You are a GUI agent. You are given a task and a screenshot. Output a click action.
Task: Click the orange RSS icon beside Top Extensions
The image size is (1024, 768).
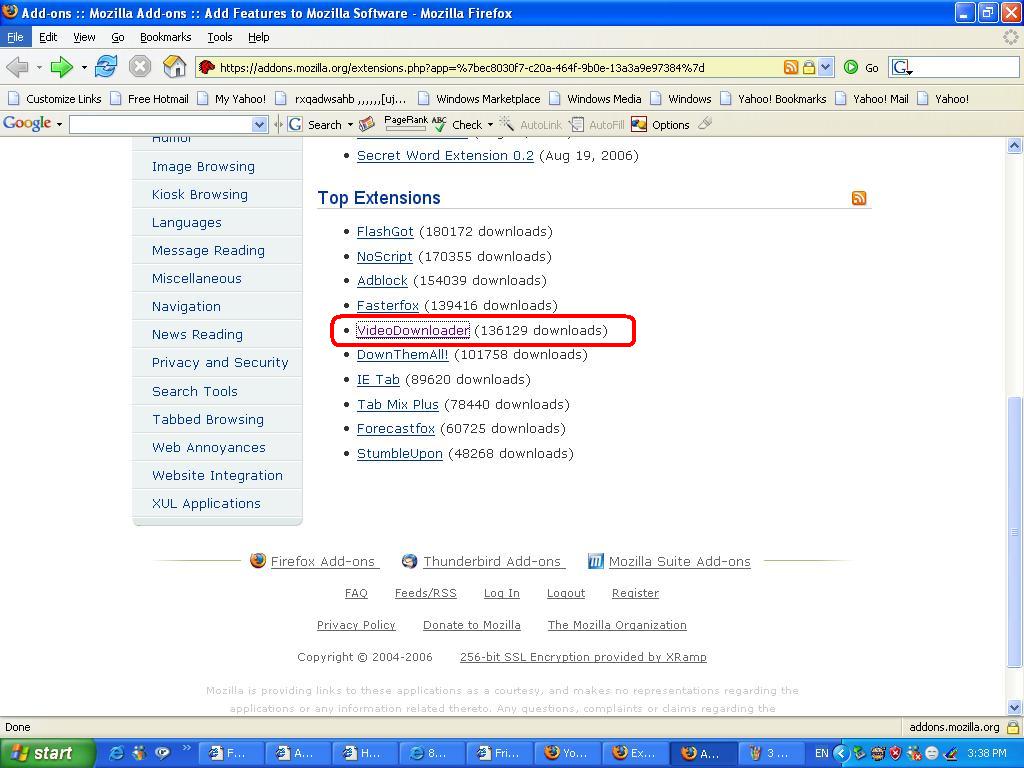(859, 198)
